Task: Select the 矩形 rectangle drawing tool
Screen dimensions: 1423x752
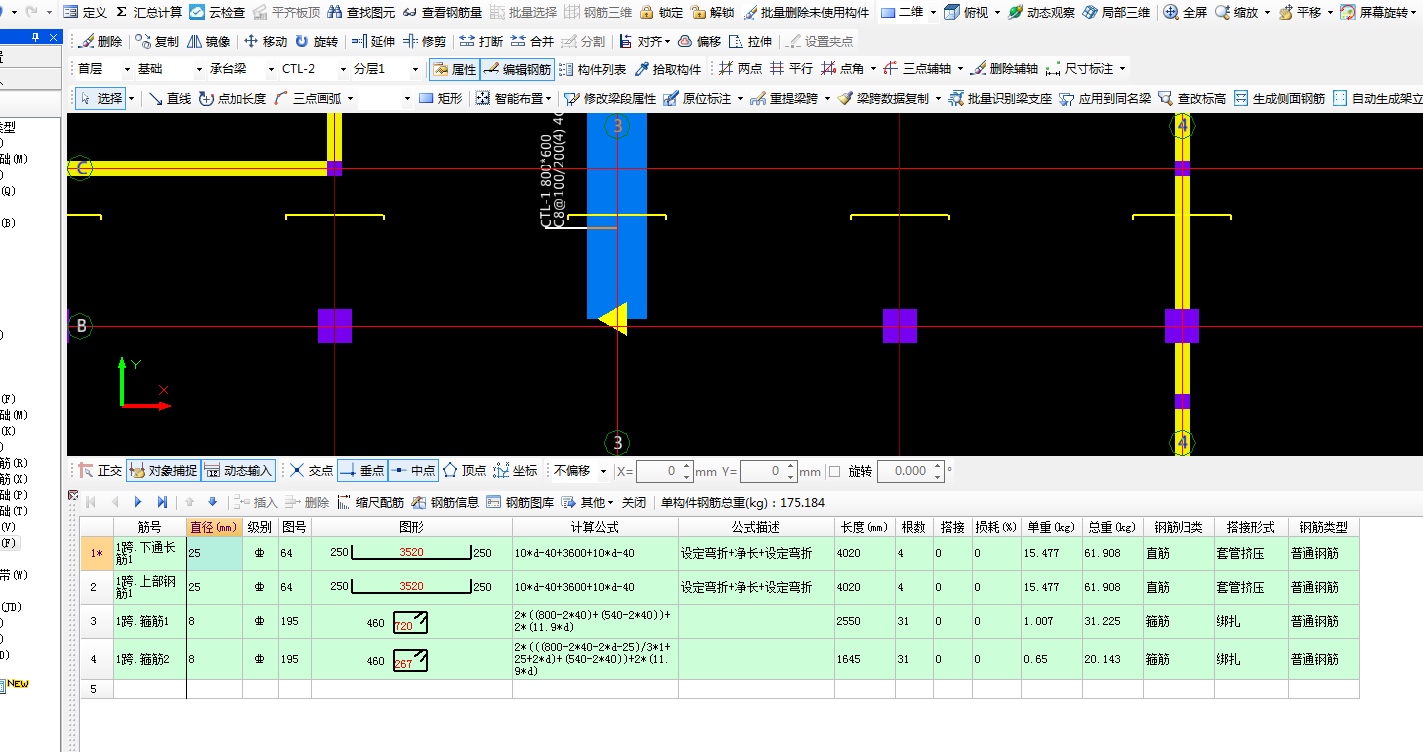Action: [441, 98]
